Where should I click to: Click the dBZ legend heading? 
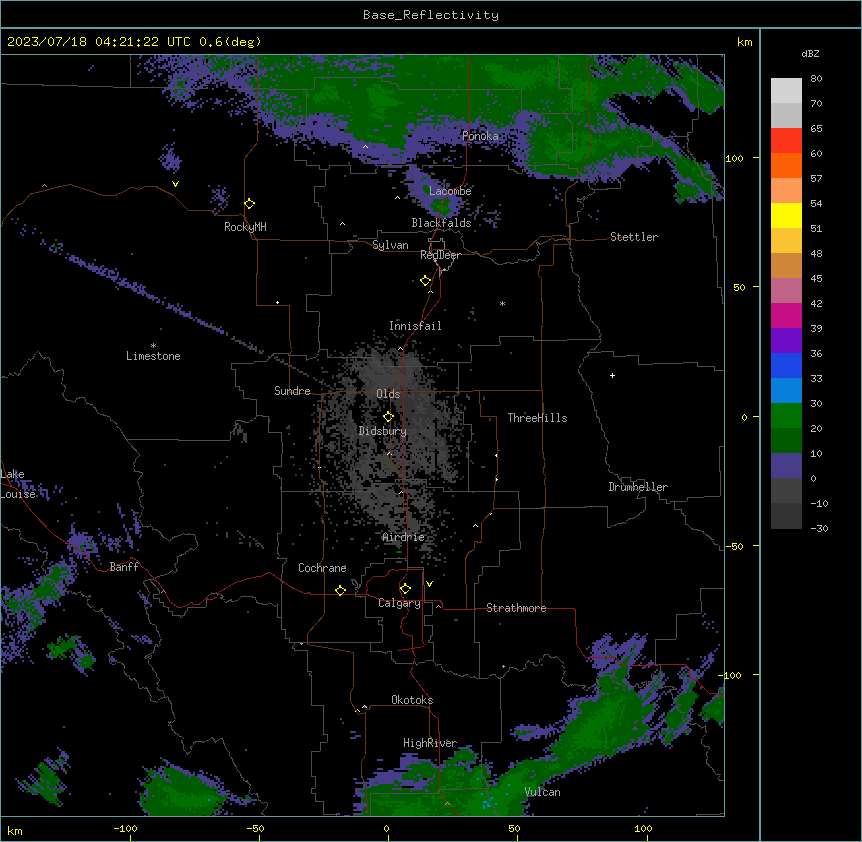coord(810,53)
